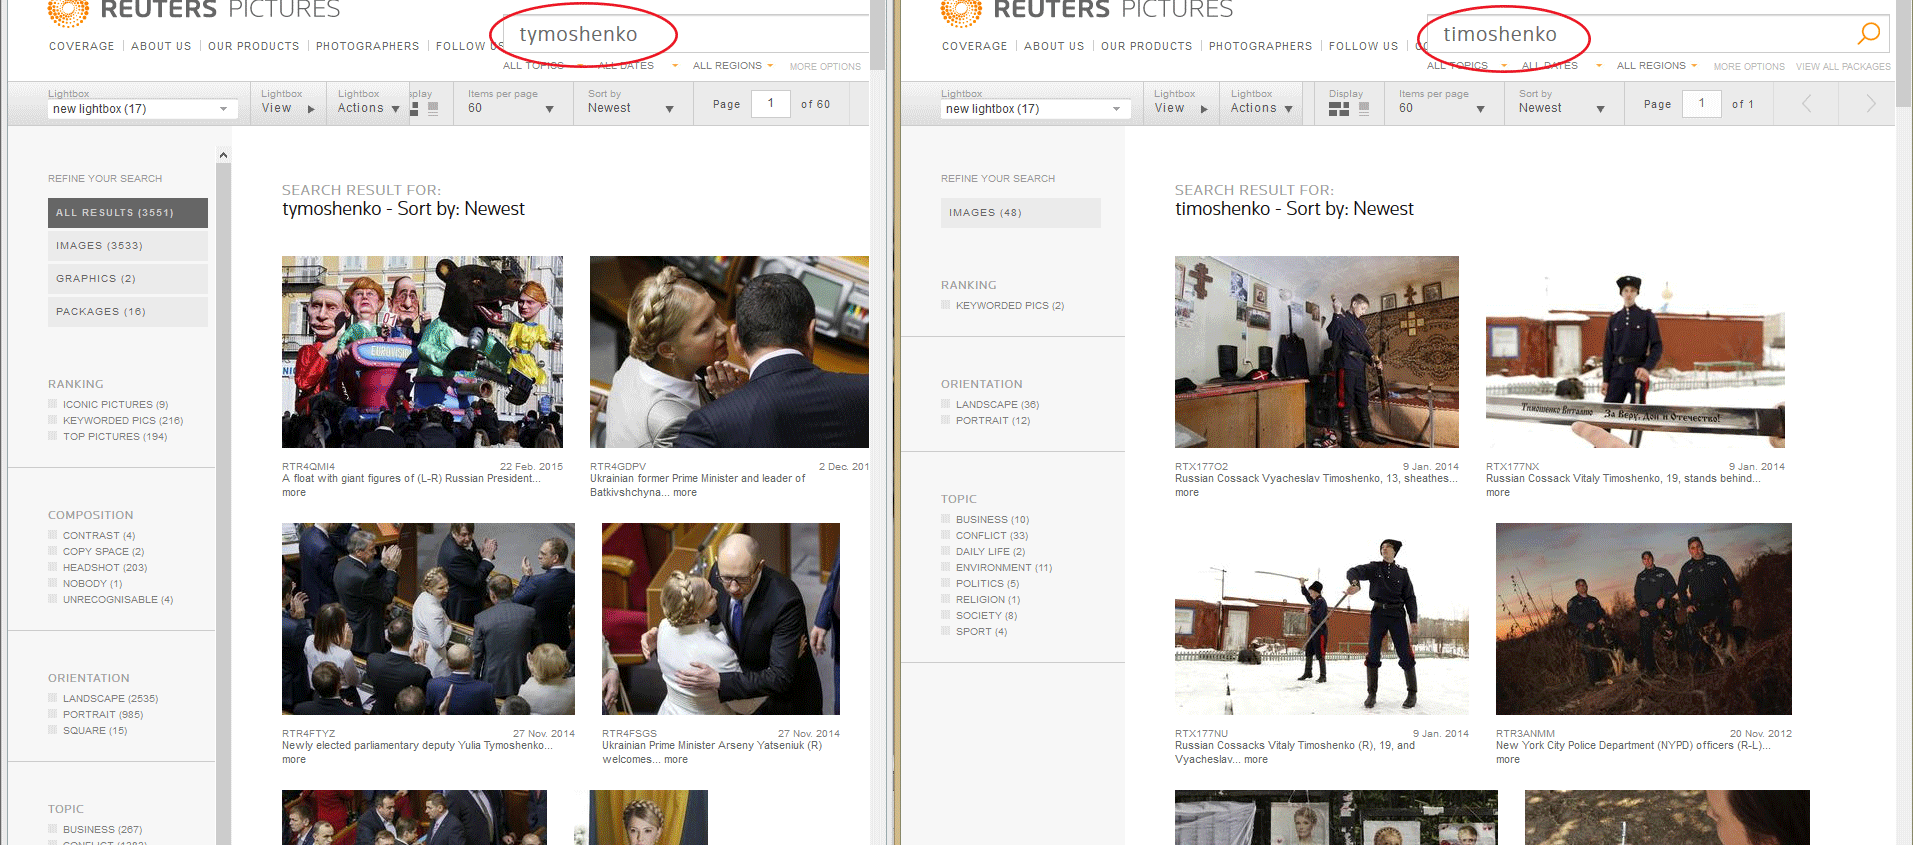Open Lightbox View arrow in tymoshenko window
The image size is (1913, 845).
click(x=311, y=109)
